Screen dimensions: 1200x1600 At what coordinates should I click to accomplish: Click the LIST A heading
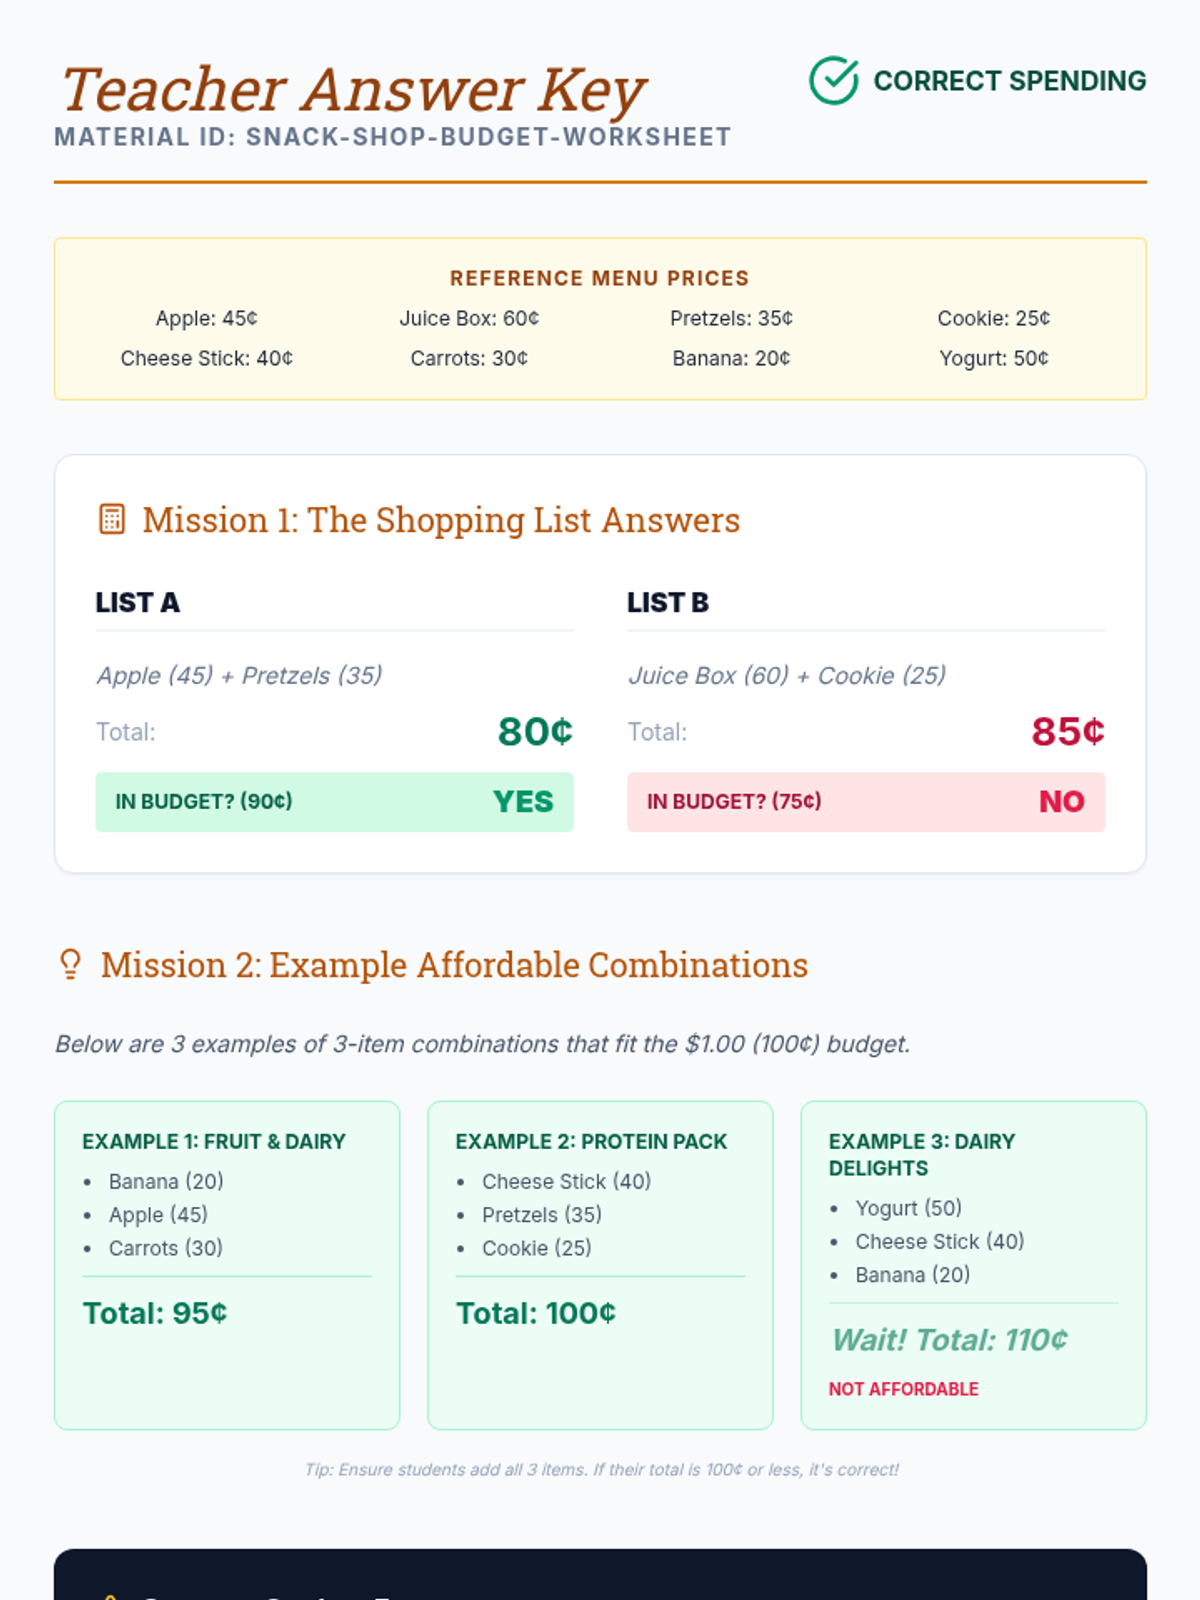click(x=138, y=603)
